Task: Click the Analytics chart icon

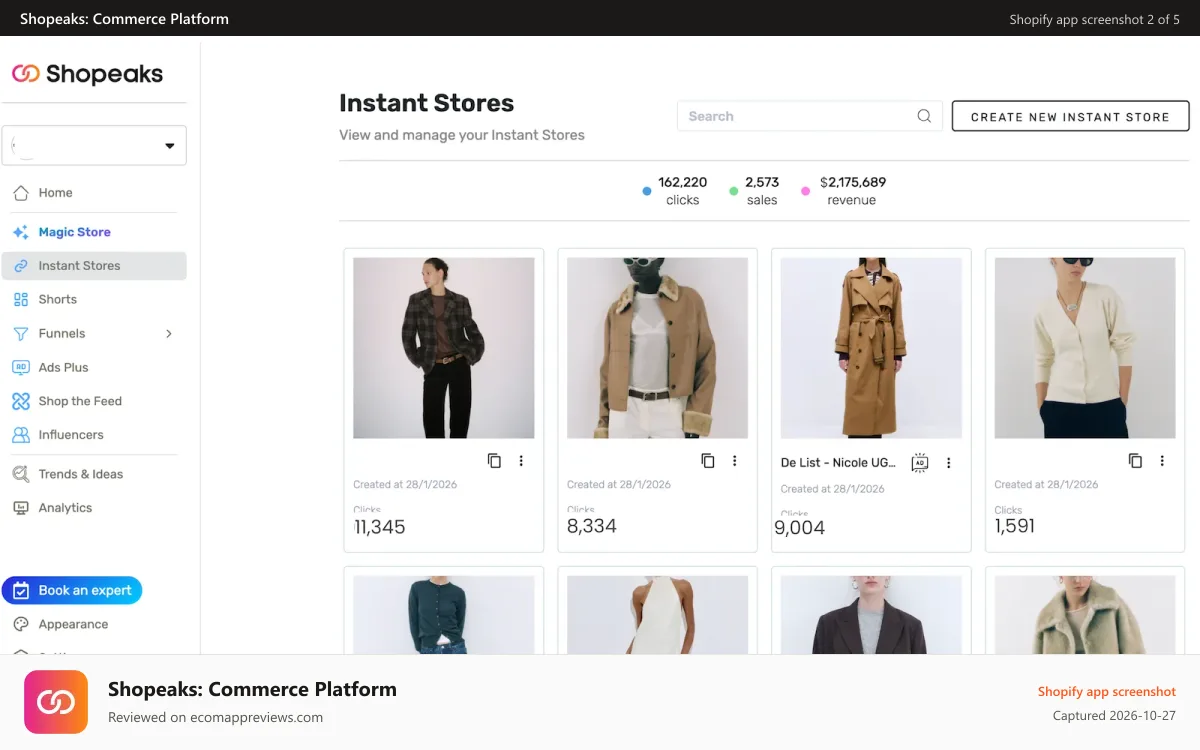Action: [20, 508]
